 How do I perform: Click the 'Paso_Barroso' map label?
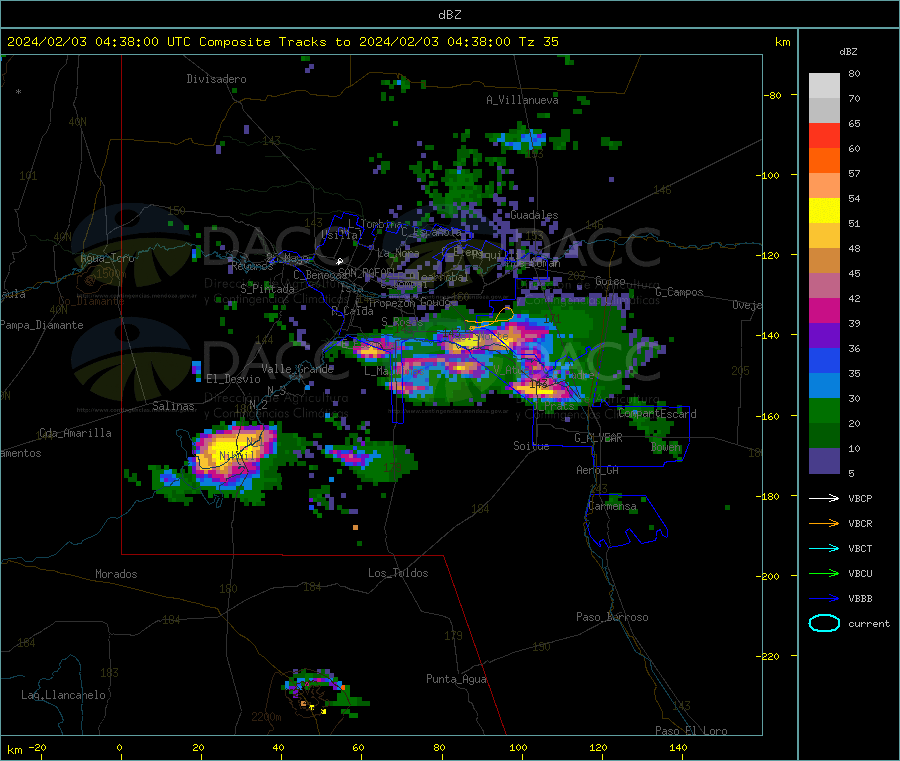tap(612, 617)
